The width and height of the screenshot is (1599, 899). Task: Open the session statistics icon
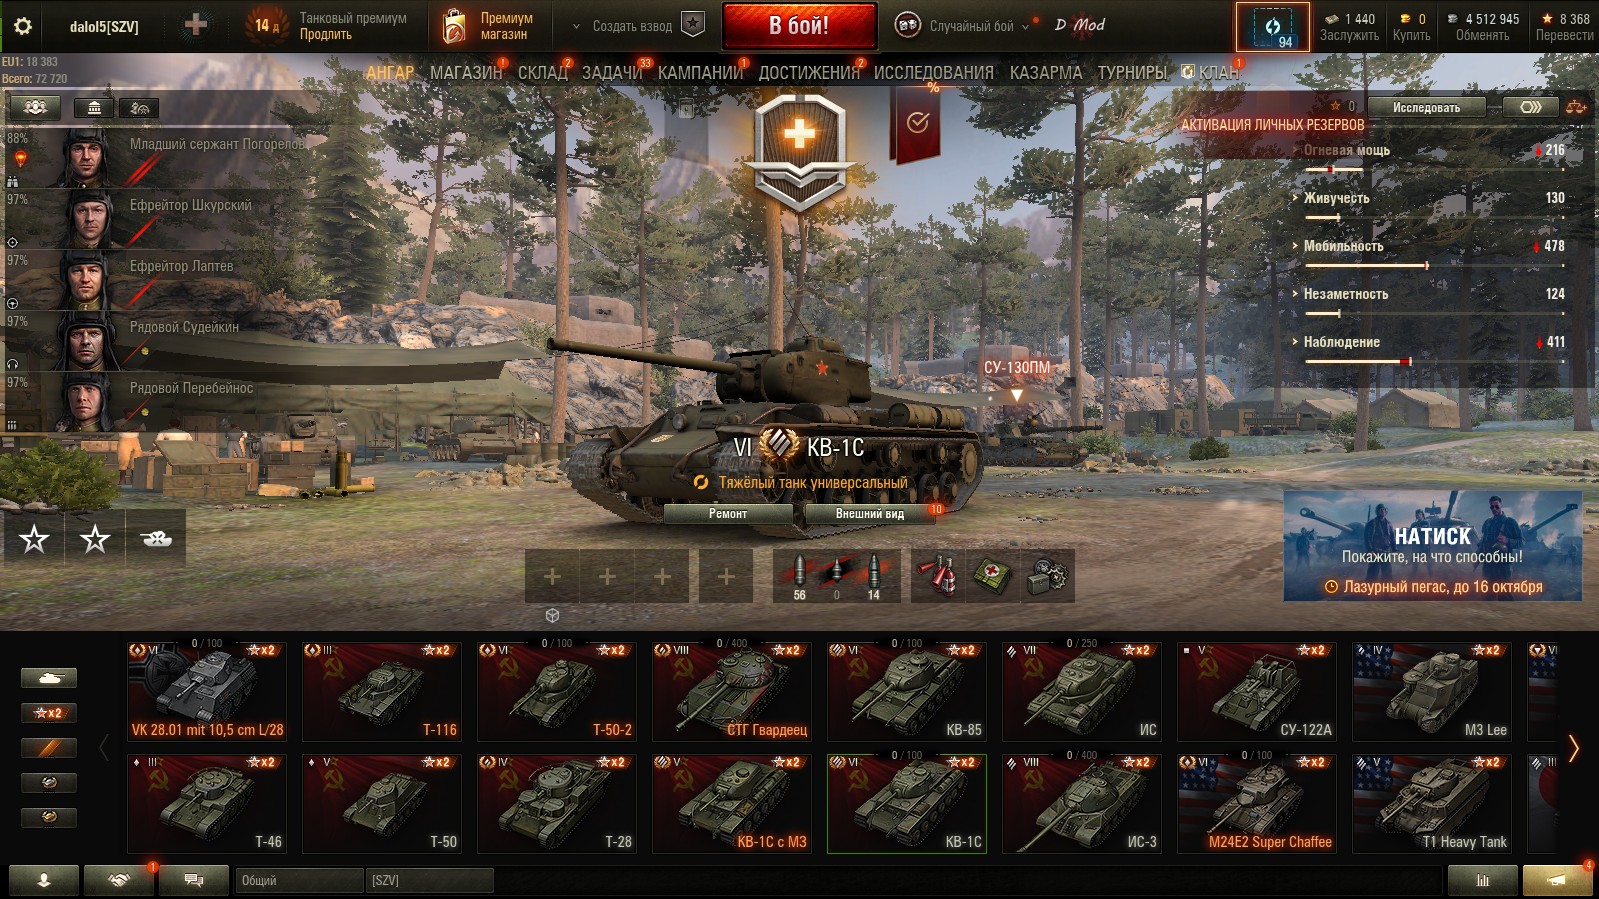(x=1482, y=880)
